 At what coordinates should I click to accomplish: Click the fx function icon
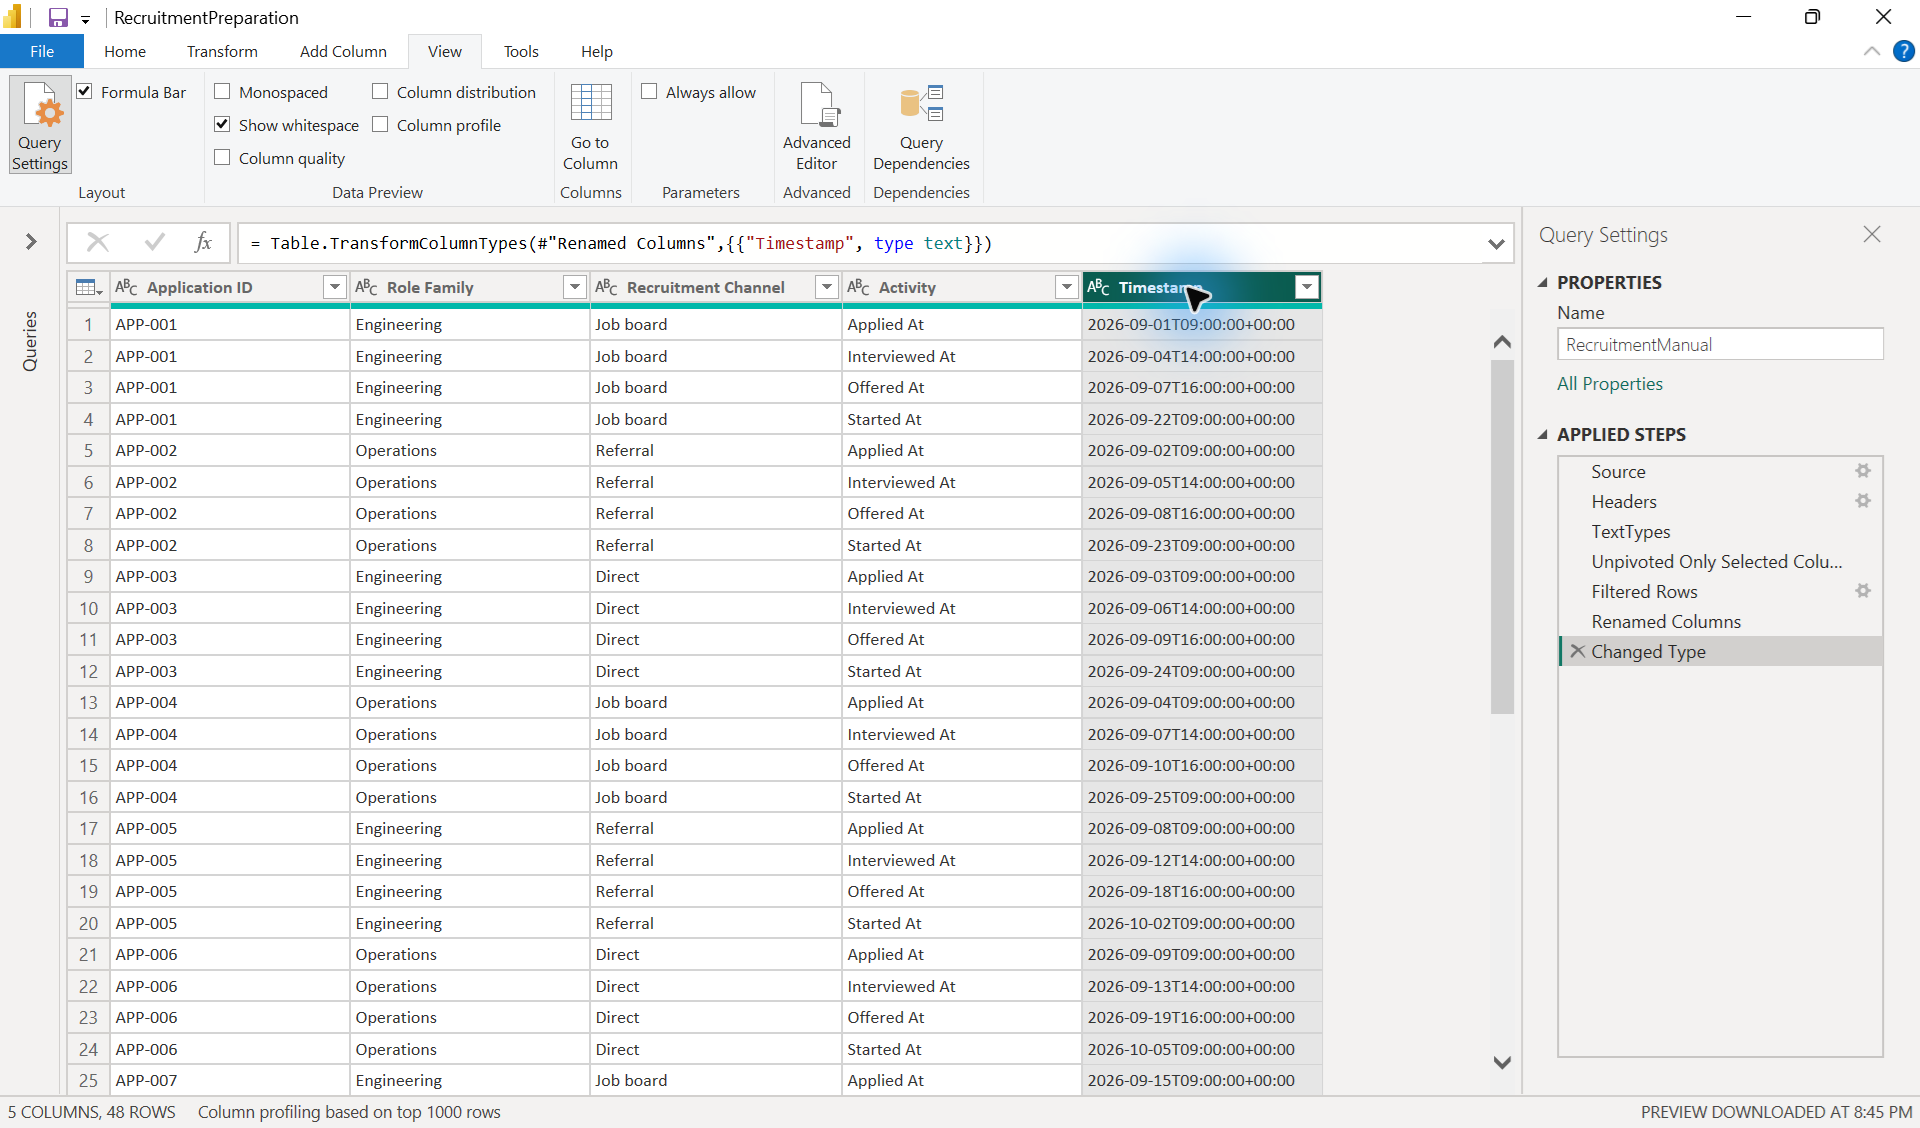click(x=203, y=242)
